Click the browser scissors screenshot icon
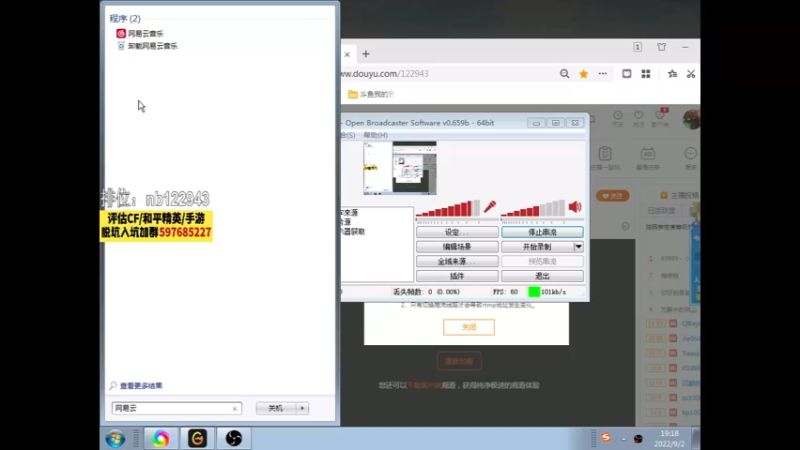The height and width of the screenshot is (450, 800). (691, 74)
